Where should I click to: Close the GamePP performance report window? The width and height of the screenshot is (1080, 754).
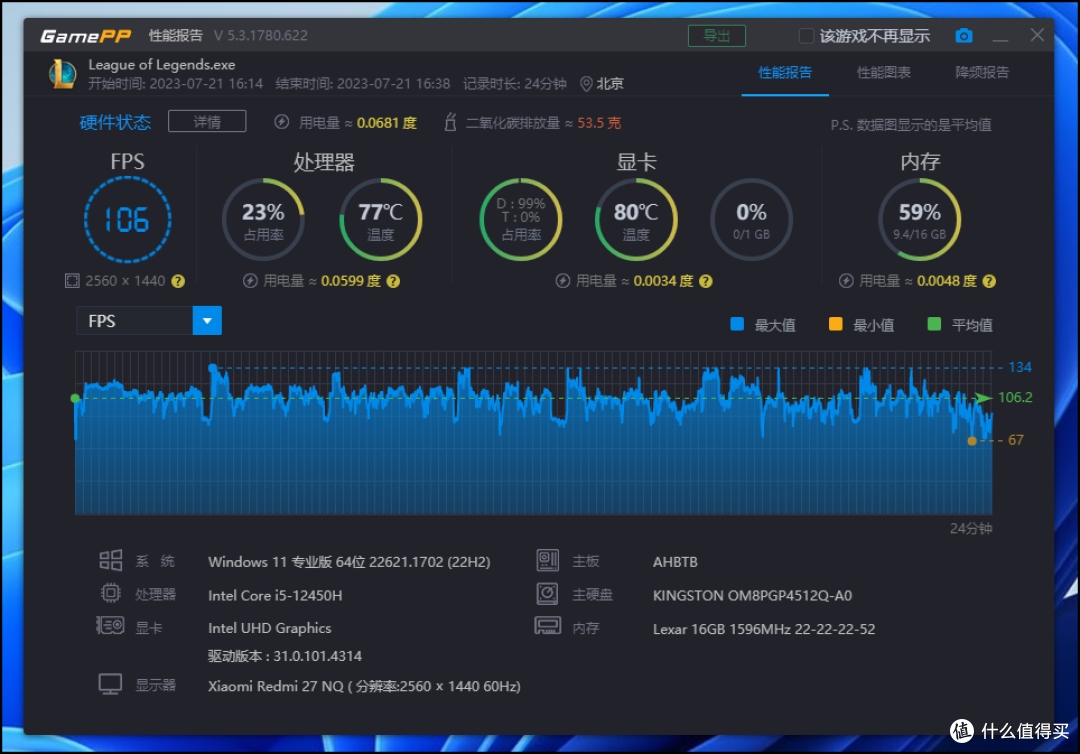1037,35
